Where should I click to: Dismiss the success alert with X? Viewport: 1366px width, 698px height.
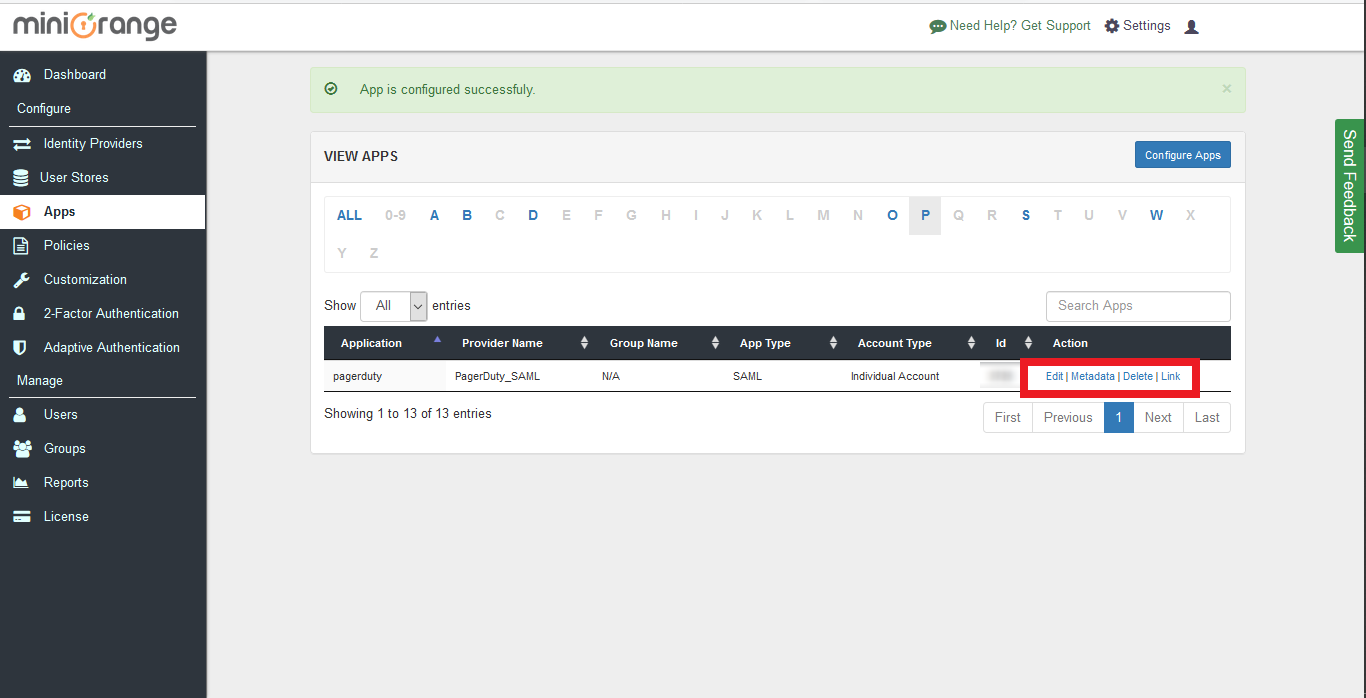[1227, 89]
